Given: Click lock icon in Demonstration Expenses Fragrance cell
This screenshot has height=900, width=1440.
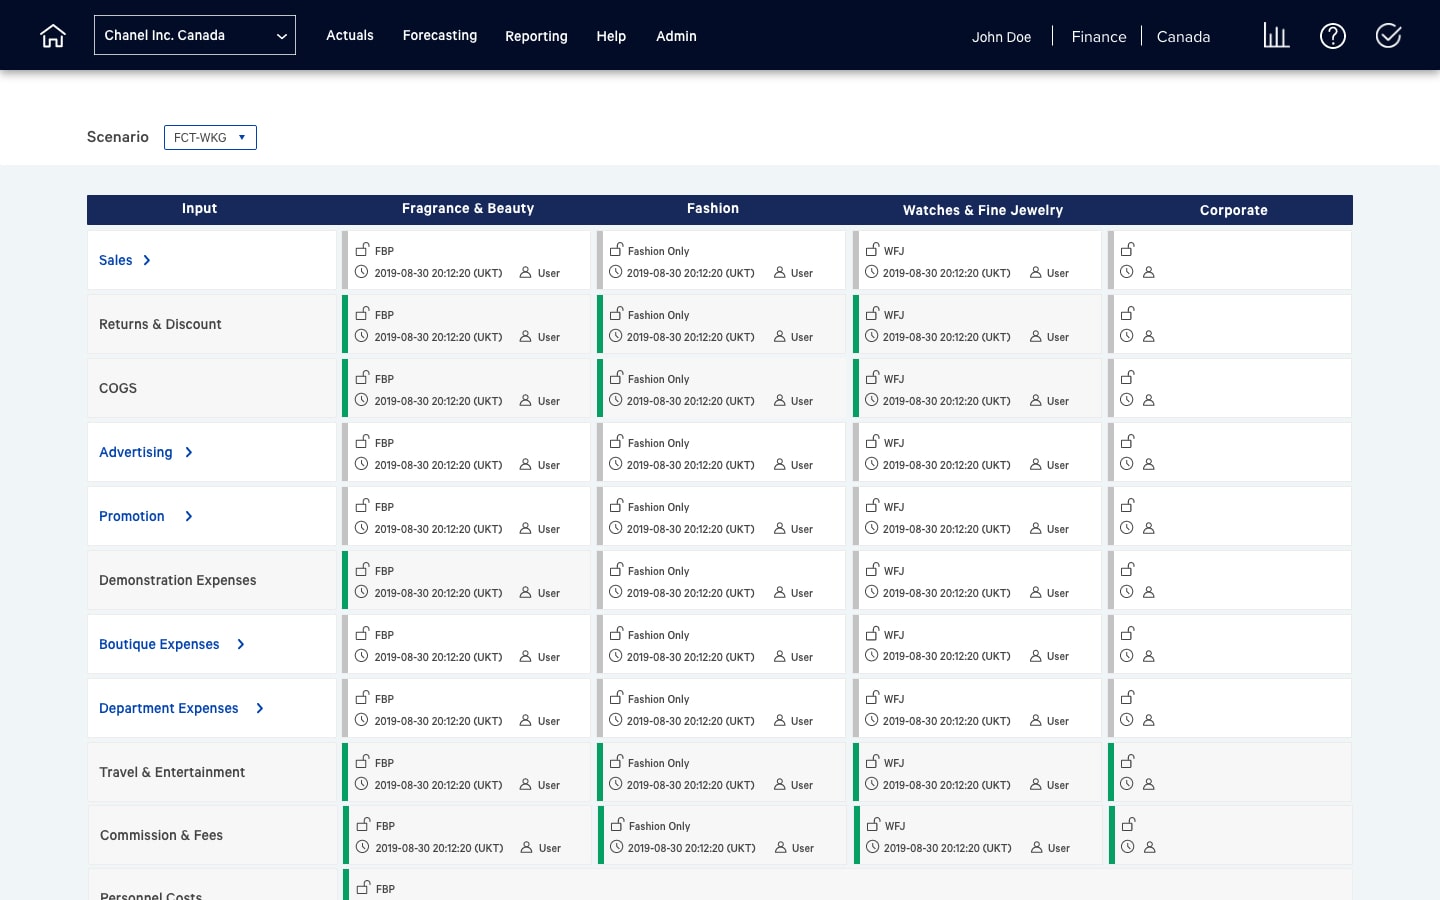Looking at the screenshot, I should click(363, 569).
